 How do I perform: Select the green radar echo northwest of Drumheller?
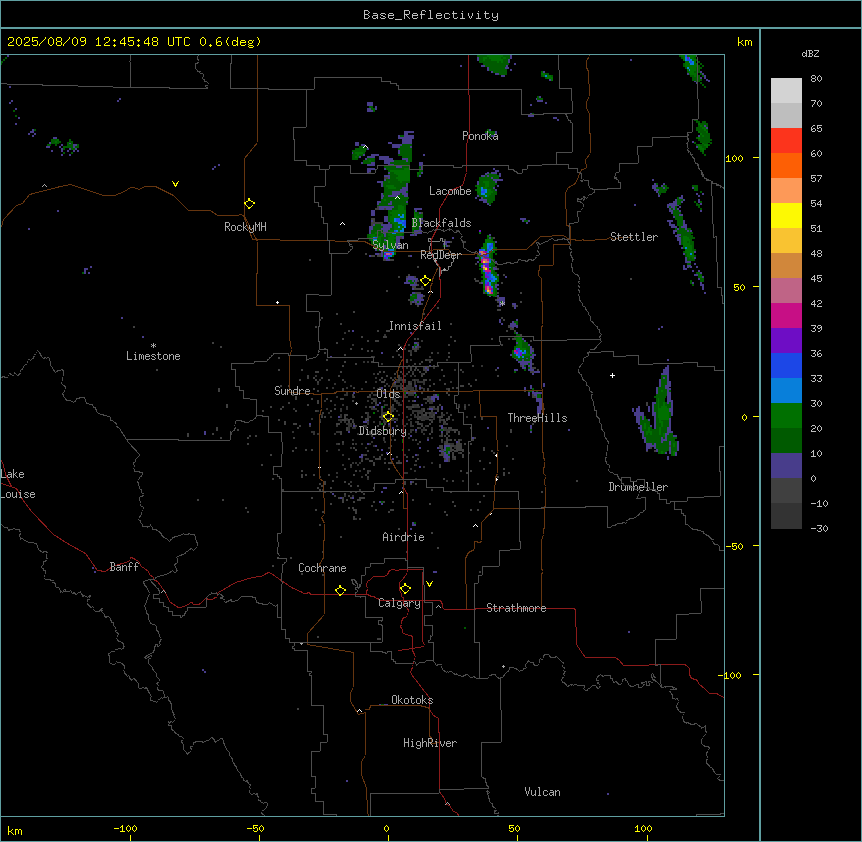(x=657, y=413)
